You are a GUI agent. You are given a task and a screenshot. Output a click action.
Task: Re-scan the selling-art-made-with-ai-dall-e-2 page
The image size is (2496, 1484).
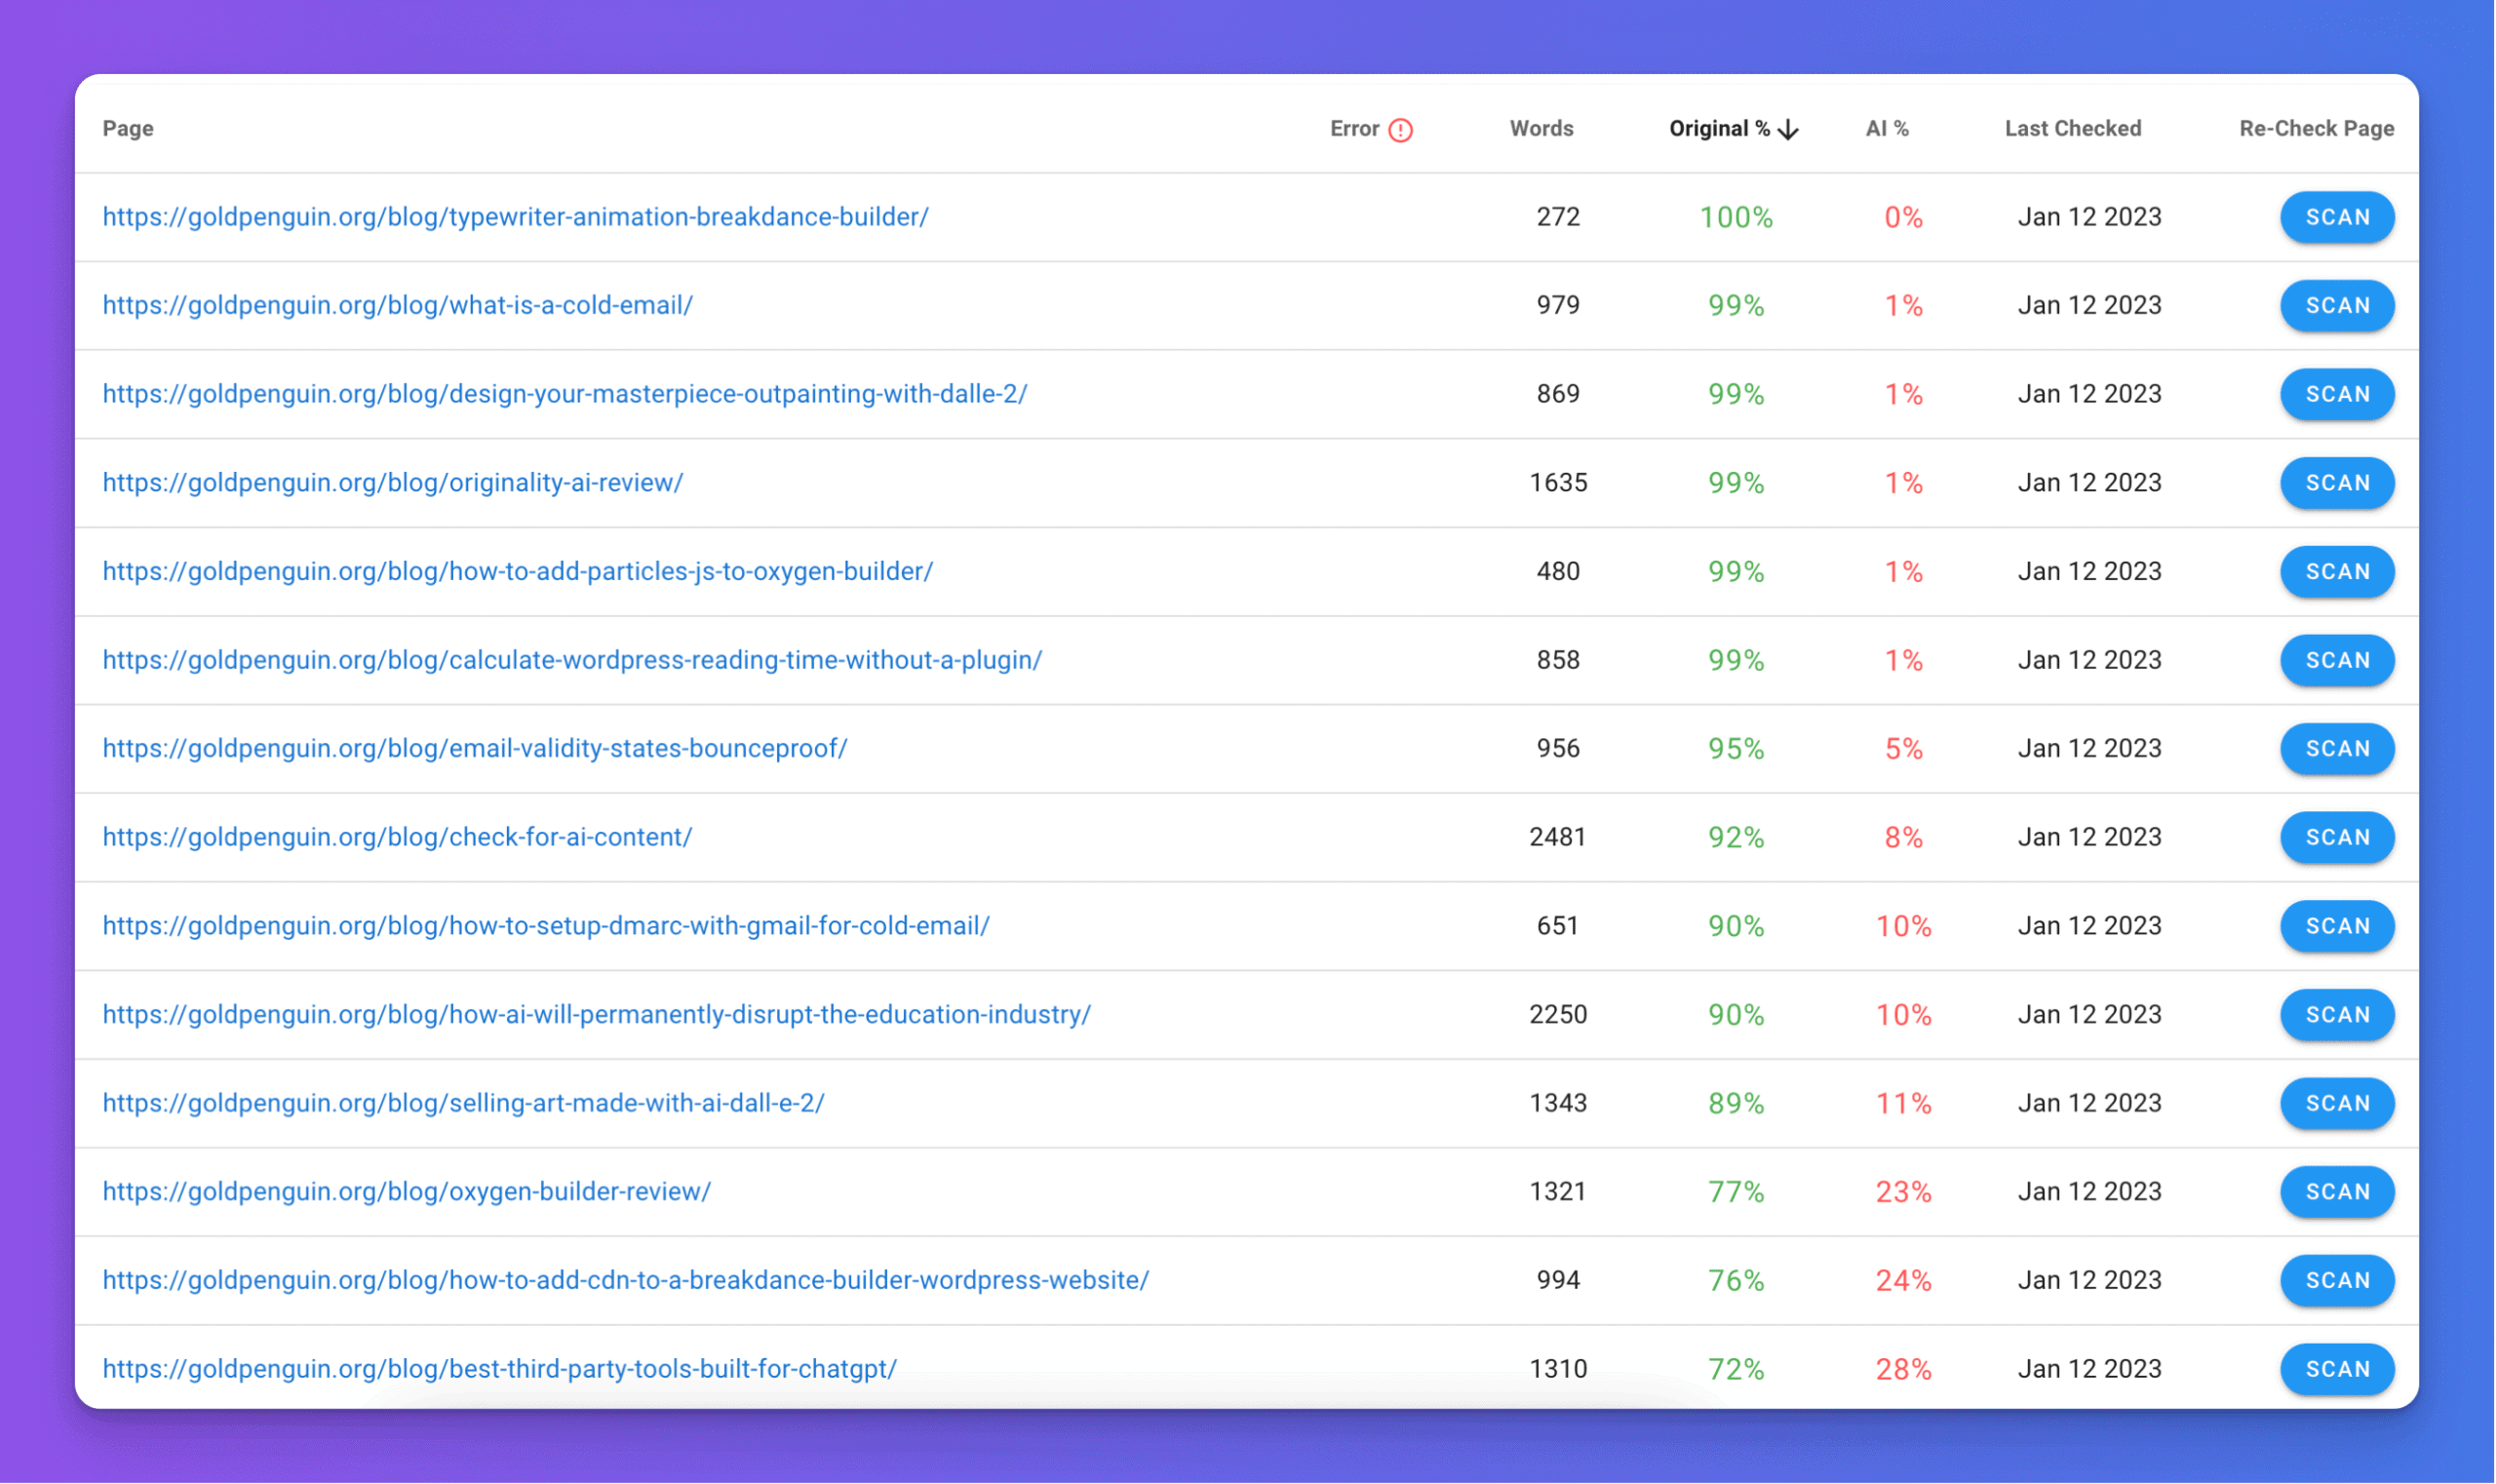coord(2336,1103)
